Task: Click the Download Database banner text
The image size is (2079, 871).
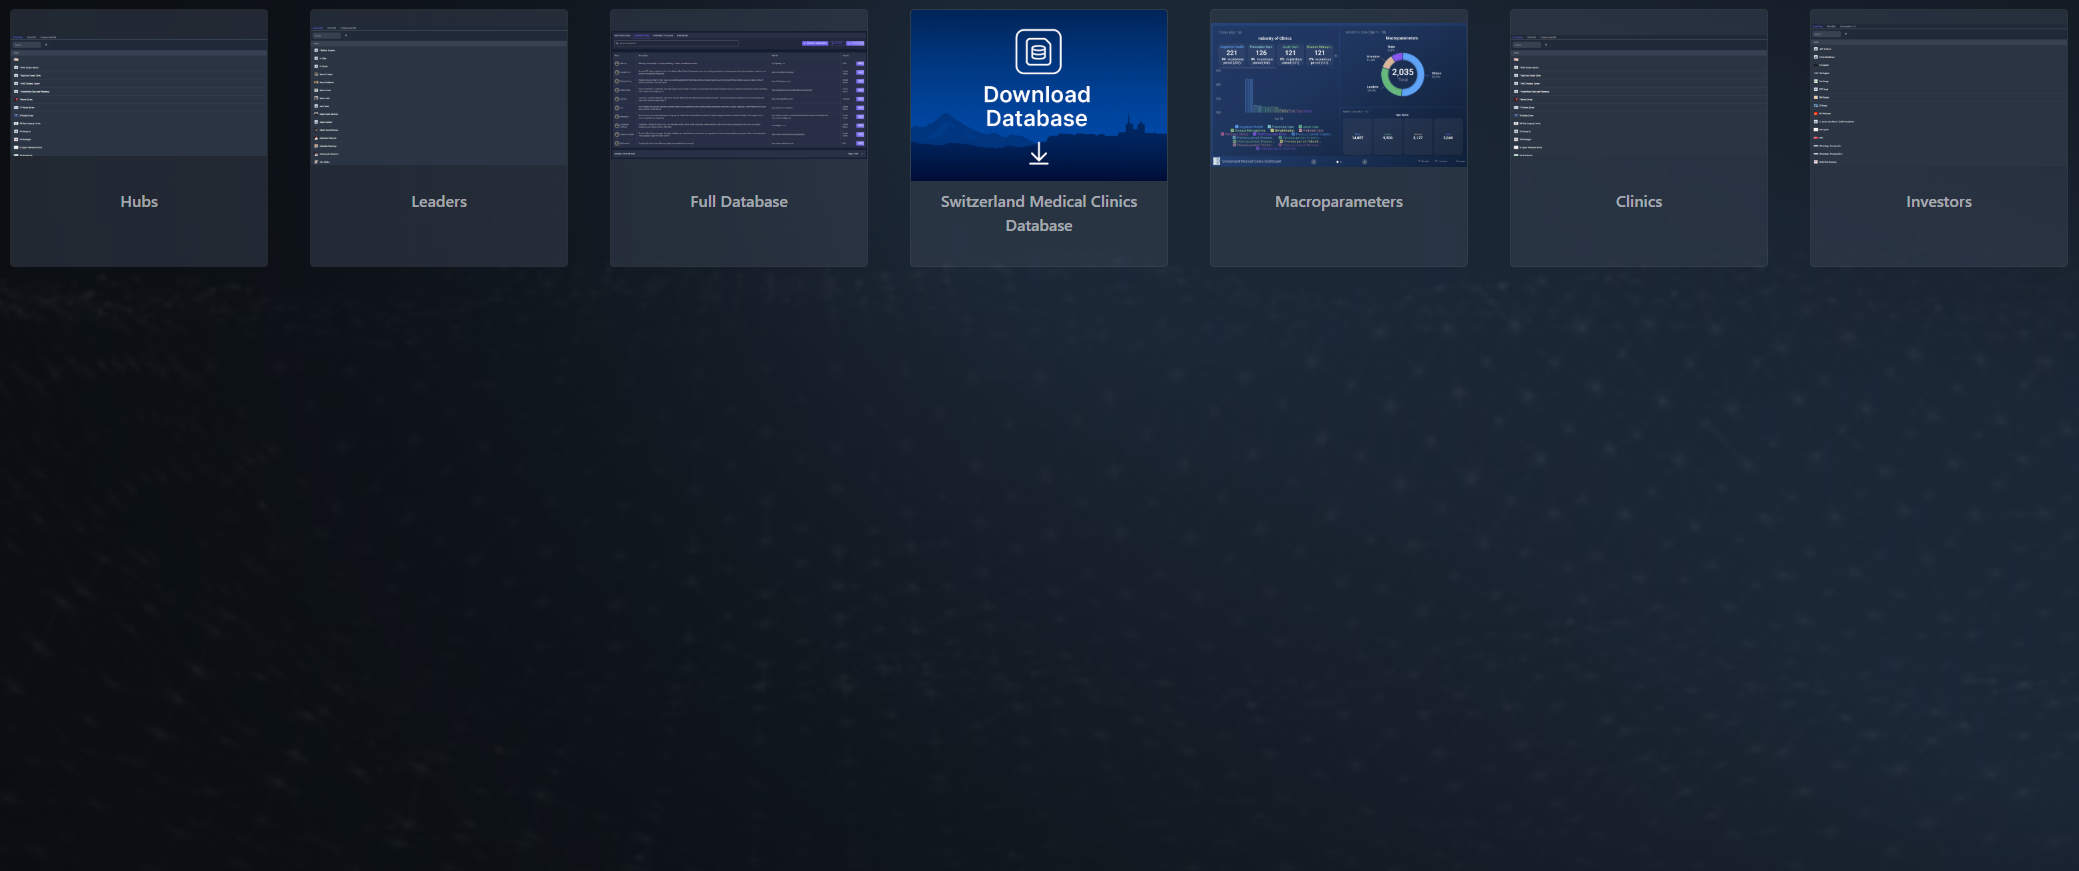Action: pos(1037,106)
